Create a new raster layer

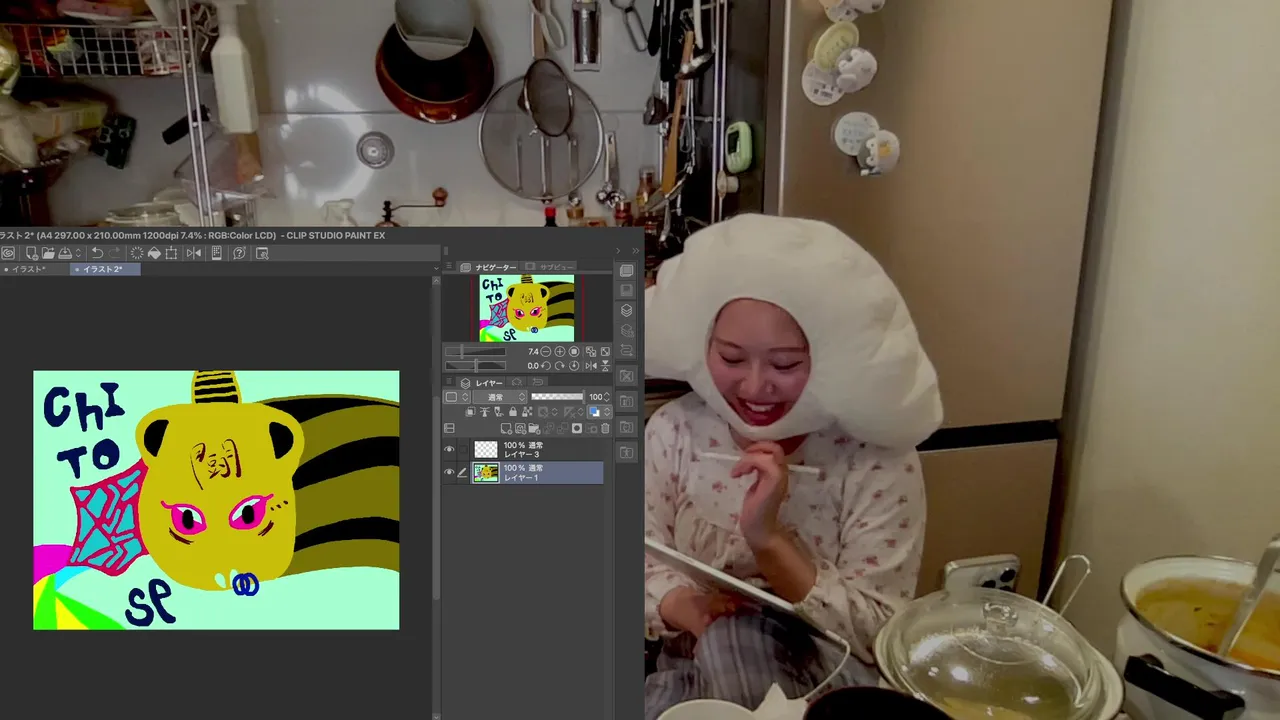[506, 428]
